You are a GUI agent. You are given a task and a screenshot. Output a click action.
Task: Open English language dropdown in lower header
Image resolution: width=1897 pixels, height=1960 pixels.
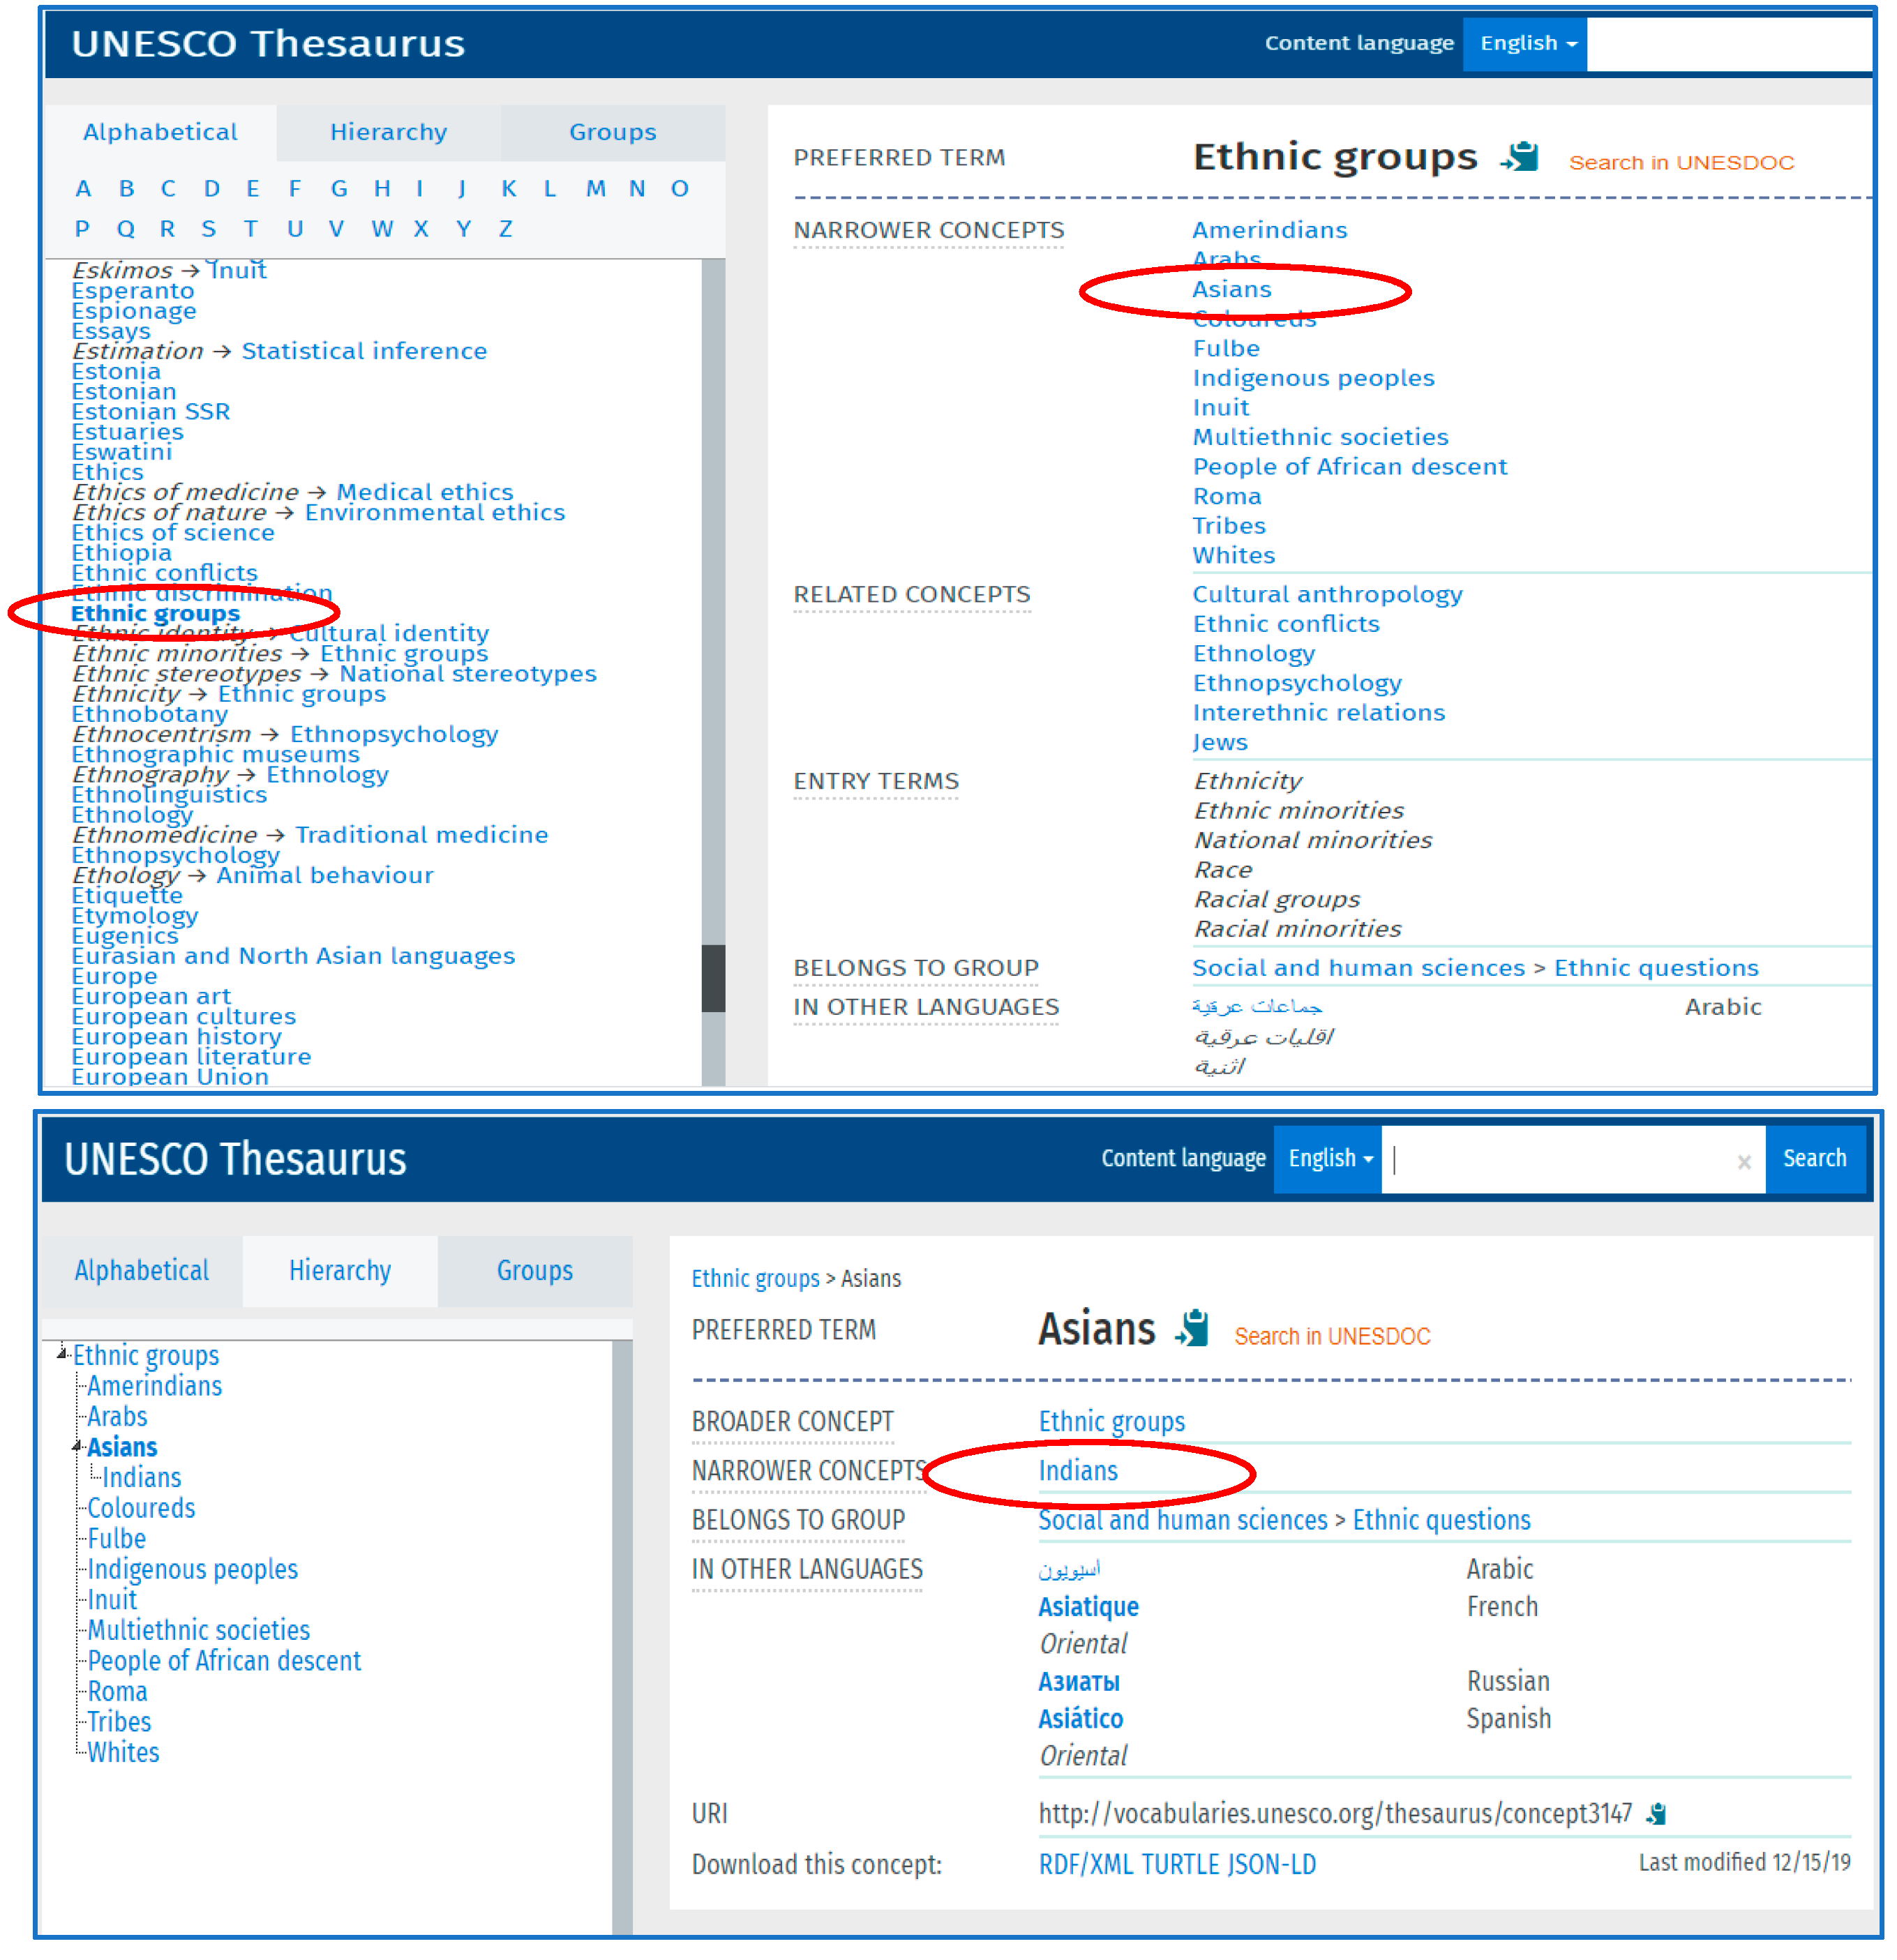[x=1328, y=1159]
